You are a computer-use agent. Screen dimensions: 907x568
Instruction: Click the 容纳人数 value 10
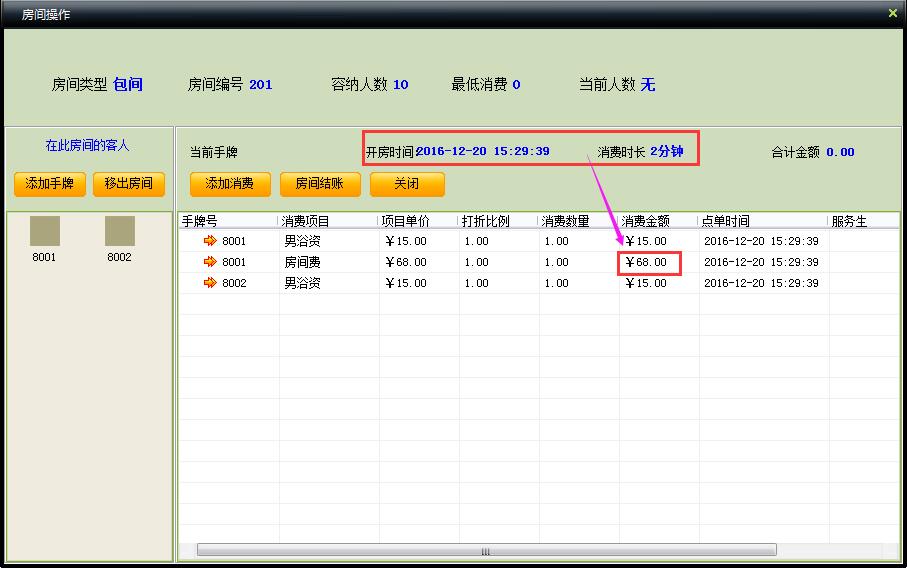(x=401, y=84)
